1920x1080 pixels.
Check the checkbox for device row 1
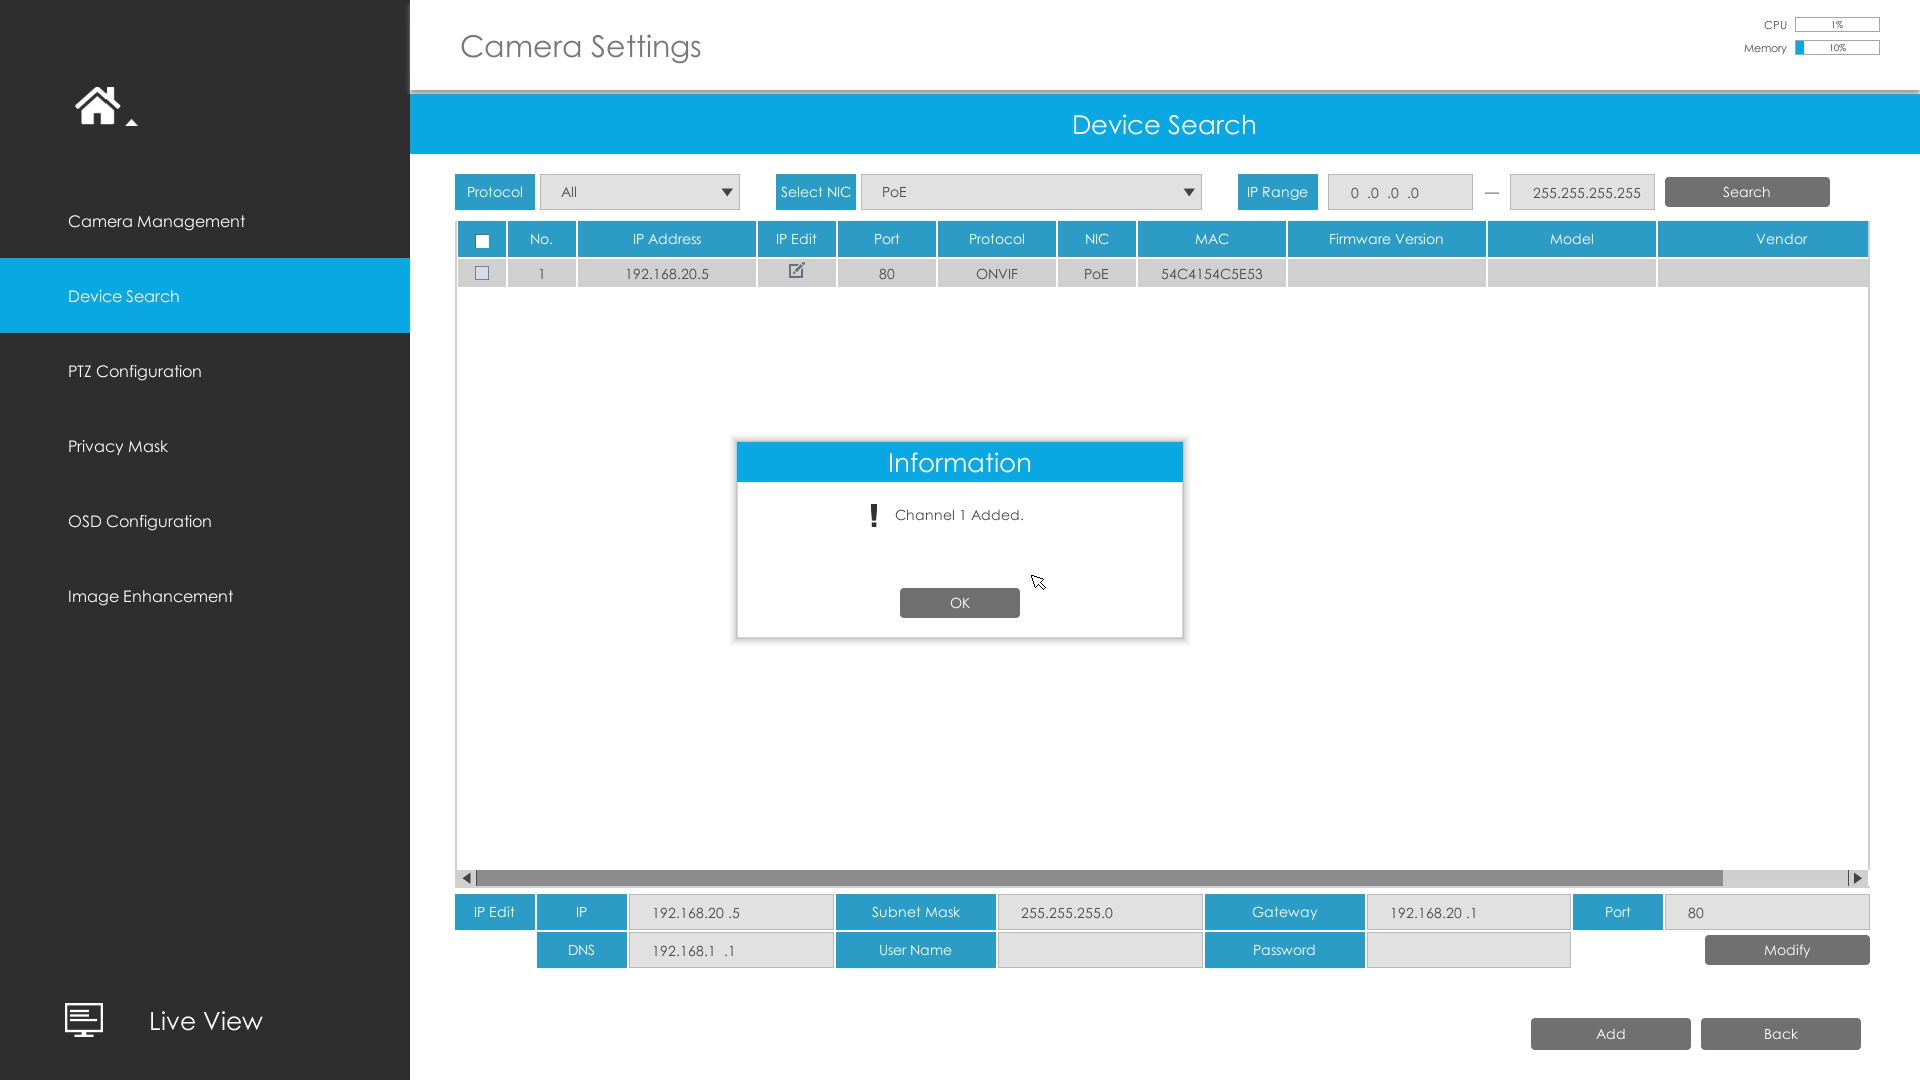pos(482,273)
